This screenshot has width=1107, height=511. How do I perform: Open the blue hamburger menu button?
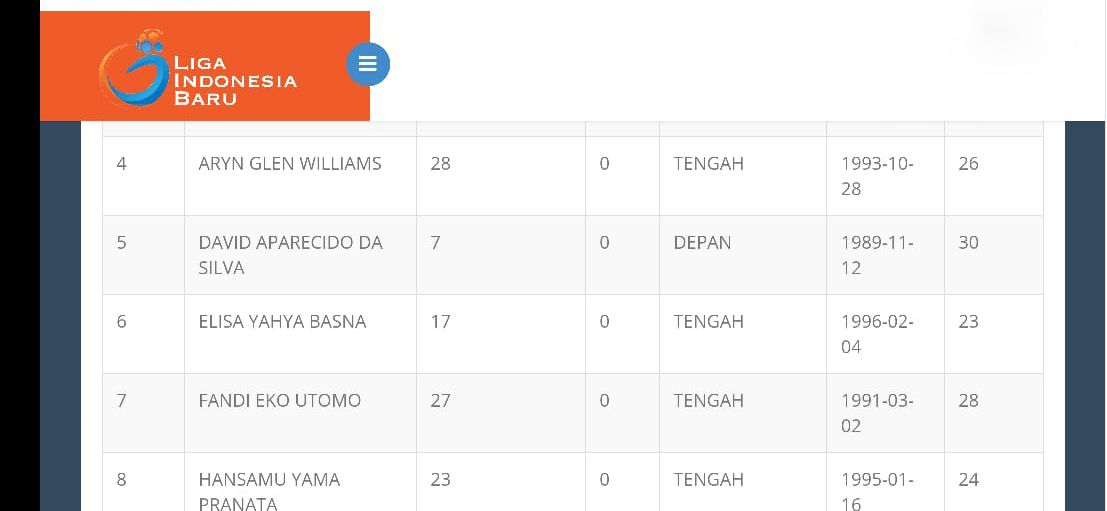tap(368, 64)
